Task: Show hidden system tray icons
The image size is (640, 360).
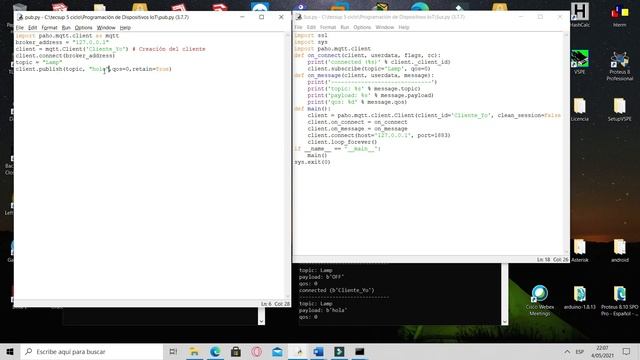Action: coord(567,351)
